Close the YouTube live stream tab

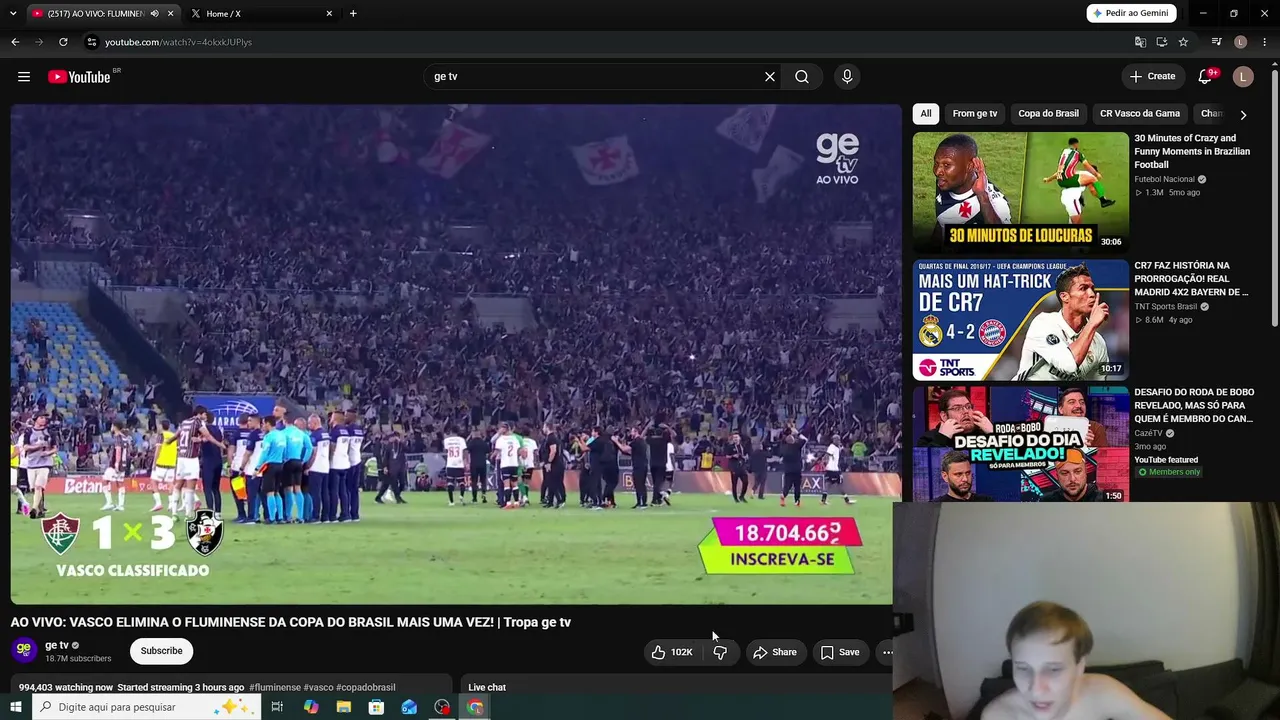pos(170,14)
